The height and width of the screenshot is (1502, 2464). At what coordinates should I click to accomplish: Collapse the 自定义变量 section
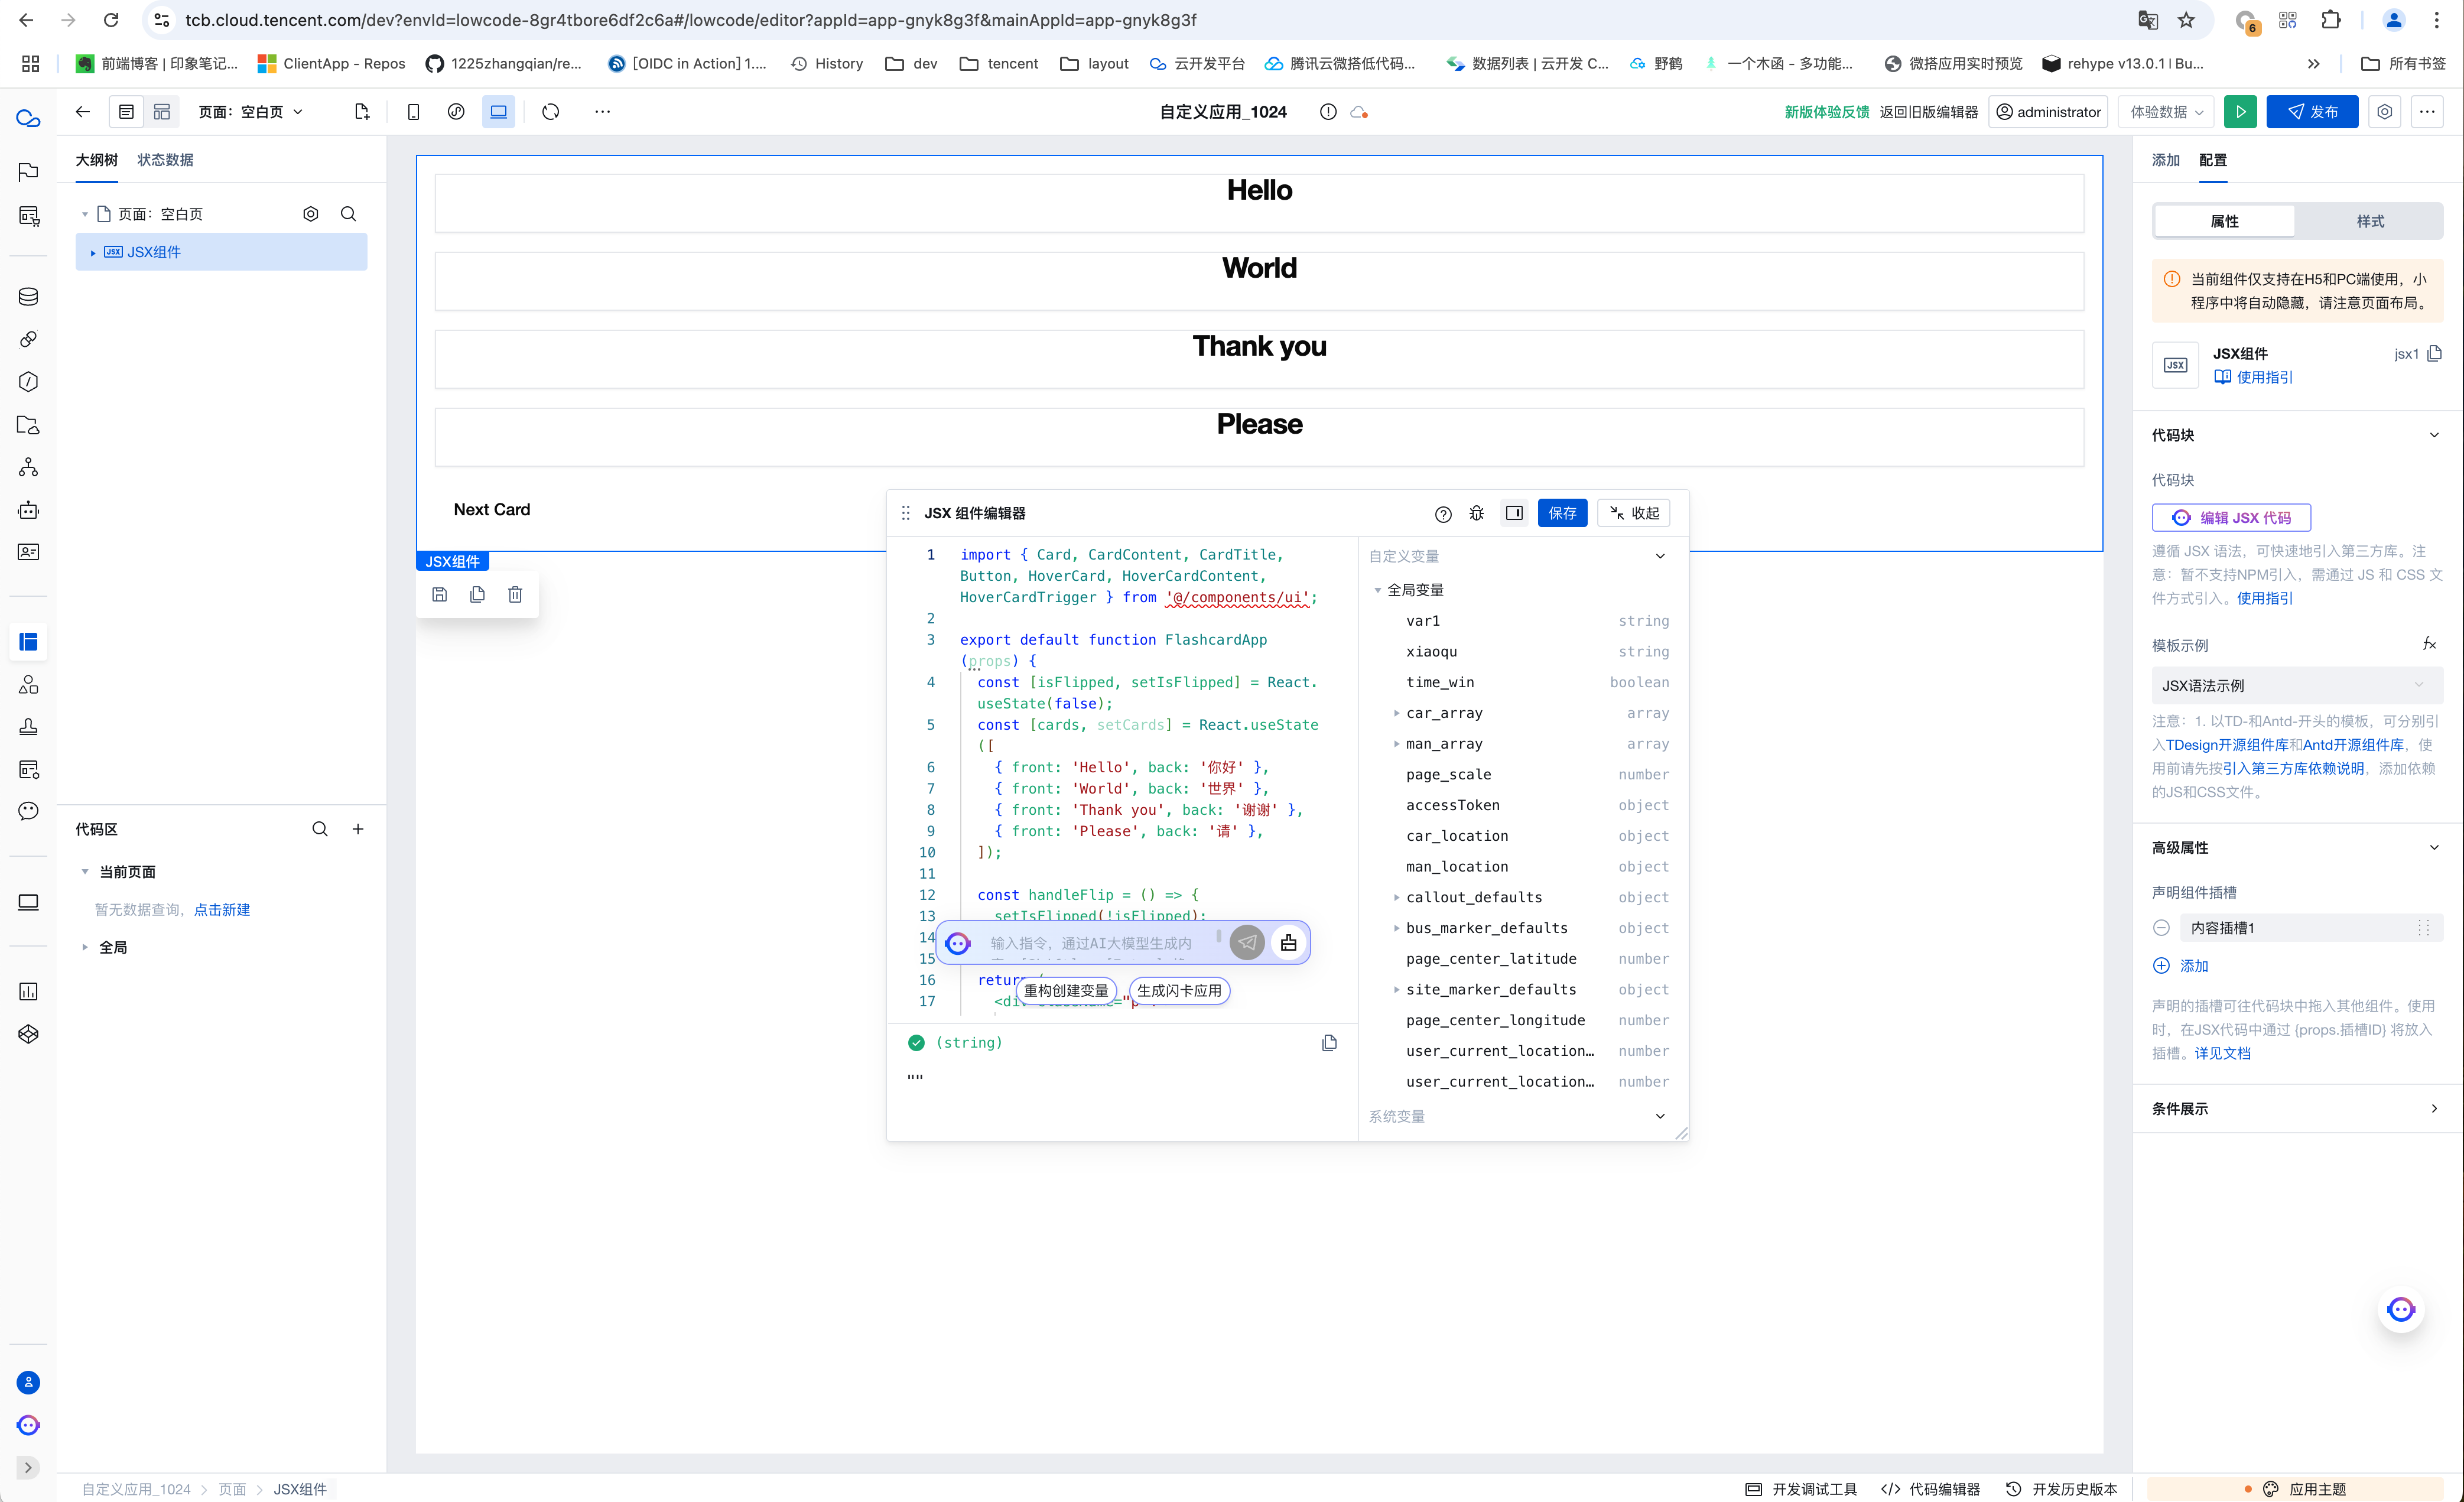pyautogui.click(x=1660, y=556)
